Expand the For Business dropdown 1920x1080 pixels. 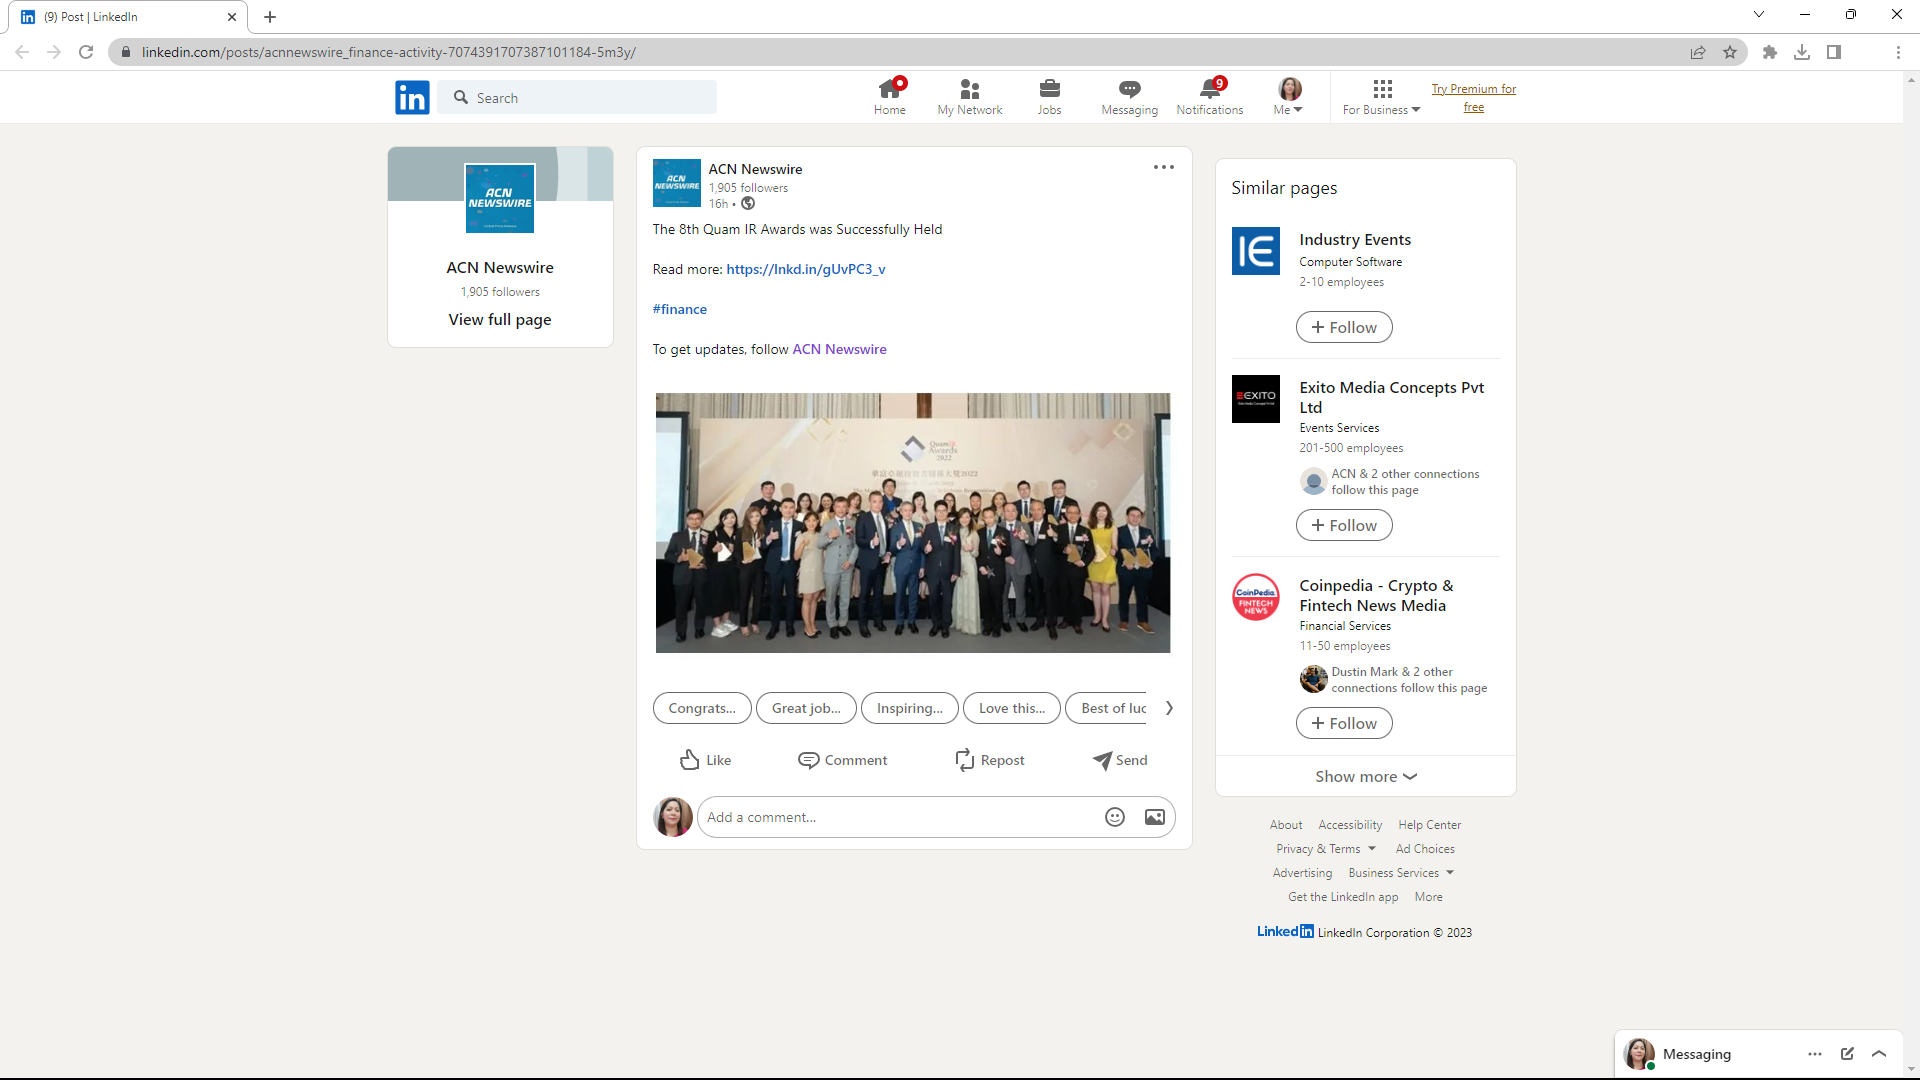(x=1381, y=97)
